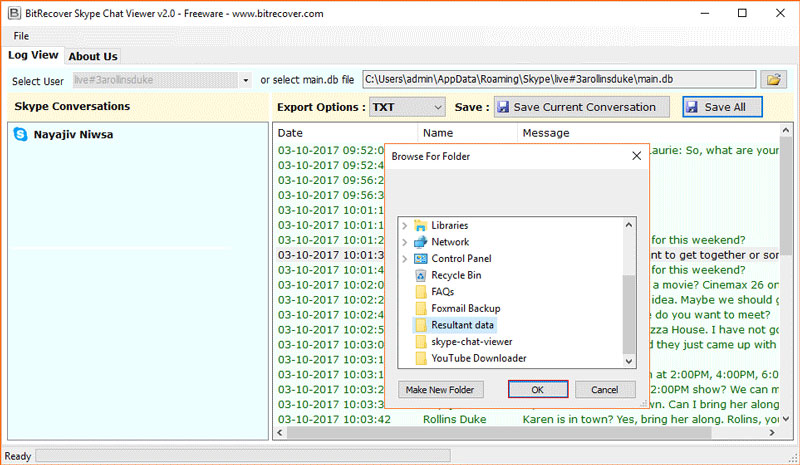800x465 pixels.
Task: Click the FAQs folder icon
Action: [x=421, y=292]
